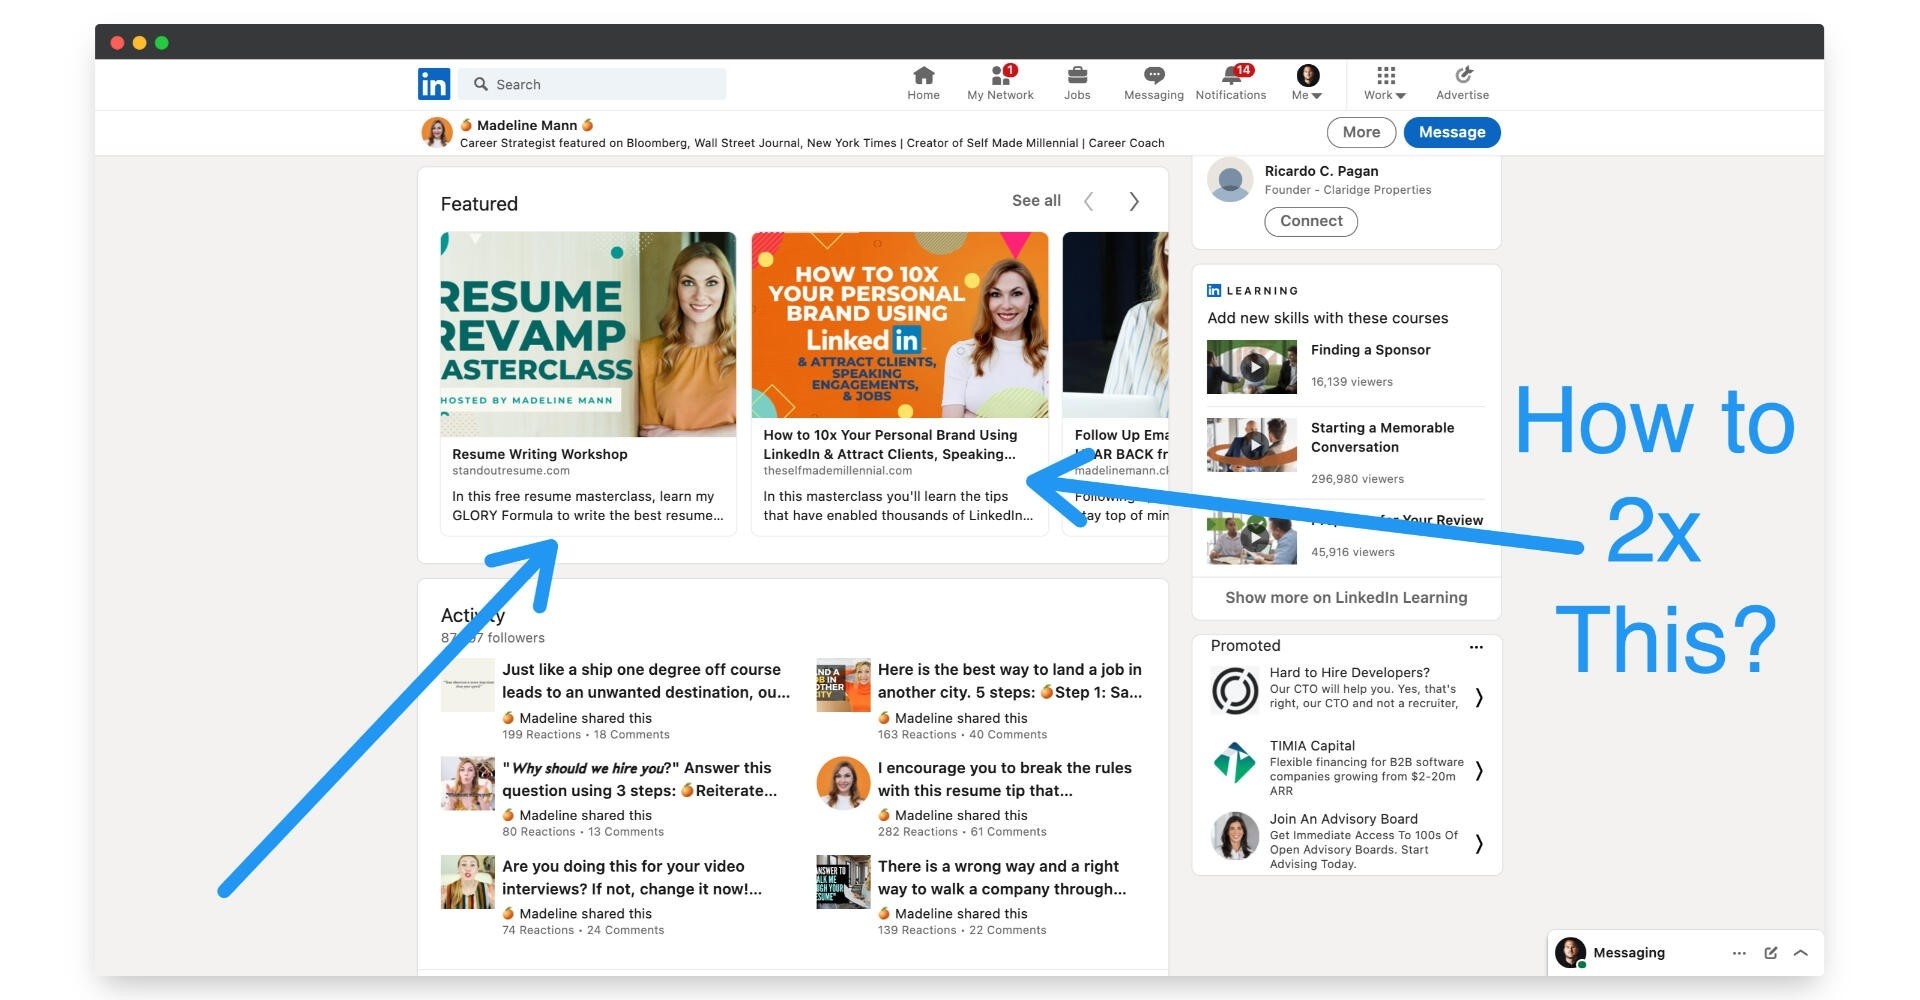Expand the Work apps dropdown

(1385, 83)
